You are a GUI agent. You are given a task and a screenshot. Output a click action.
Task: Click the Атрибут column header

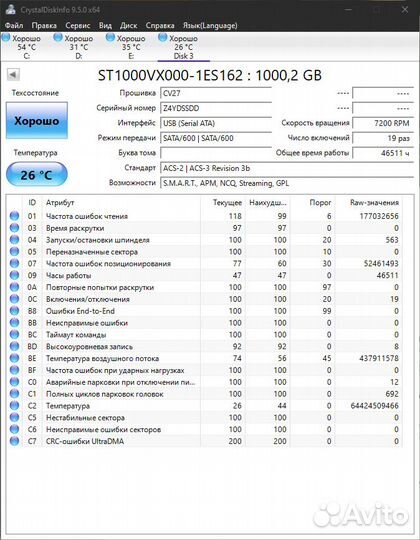coord(60,202)
